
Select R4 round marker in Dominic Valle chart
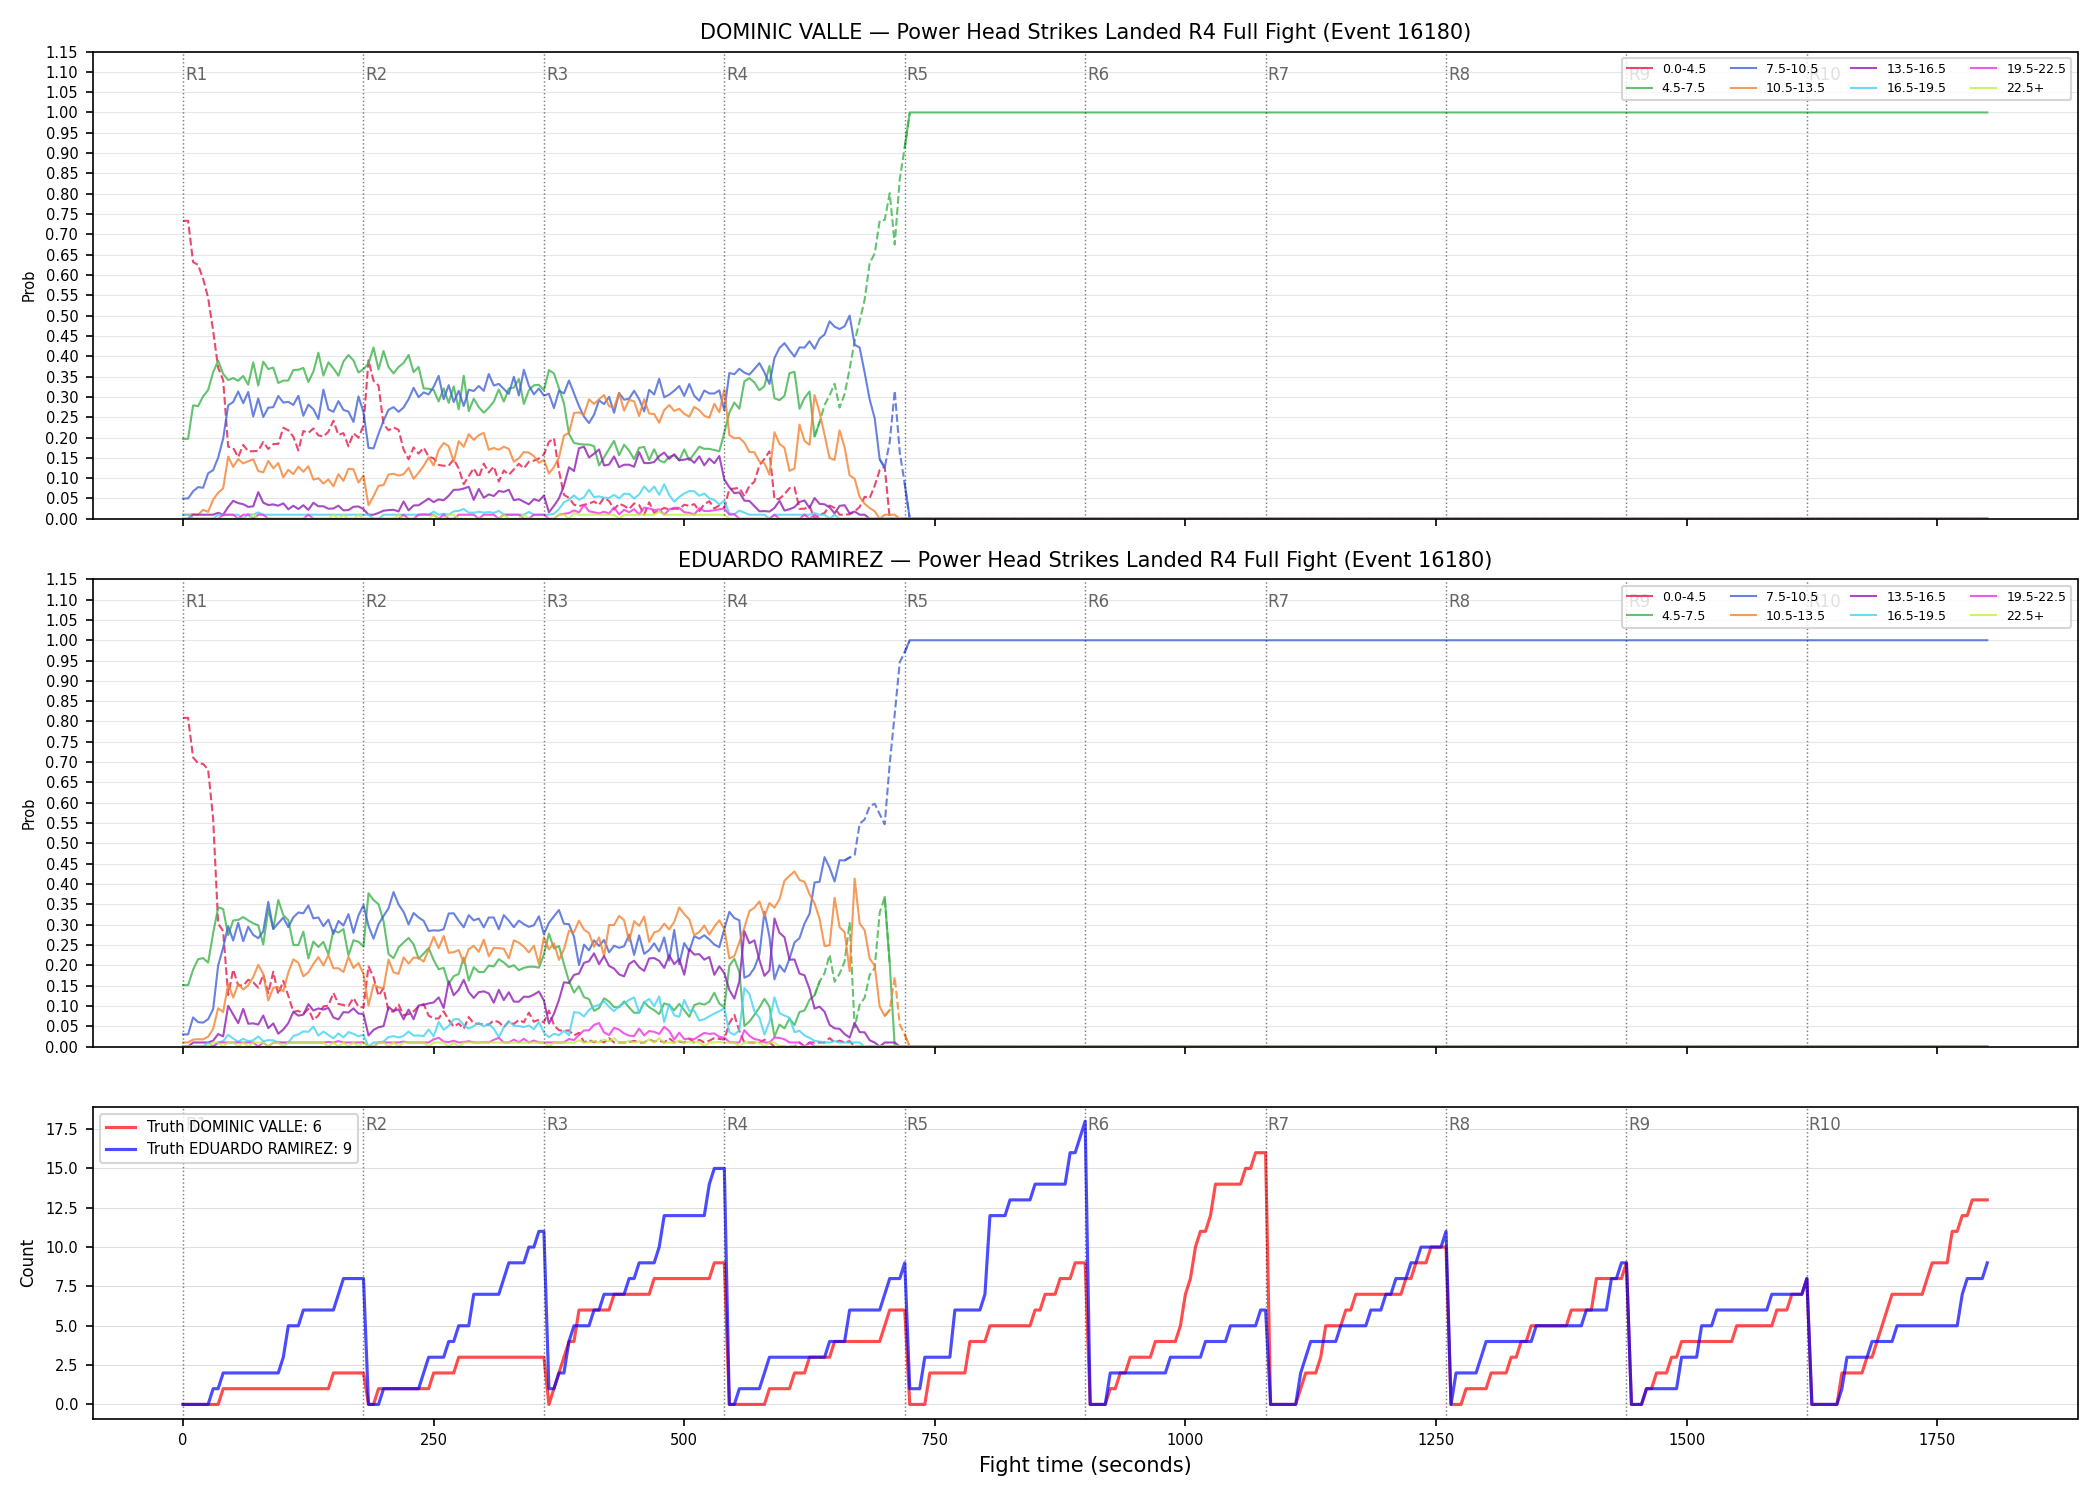(737, 74)
